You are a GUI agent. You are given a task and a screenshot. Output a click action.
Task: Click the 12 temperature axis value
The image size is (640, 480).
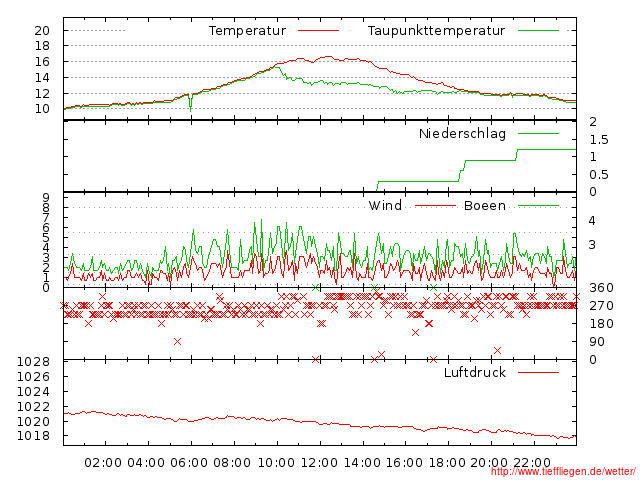42,93
